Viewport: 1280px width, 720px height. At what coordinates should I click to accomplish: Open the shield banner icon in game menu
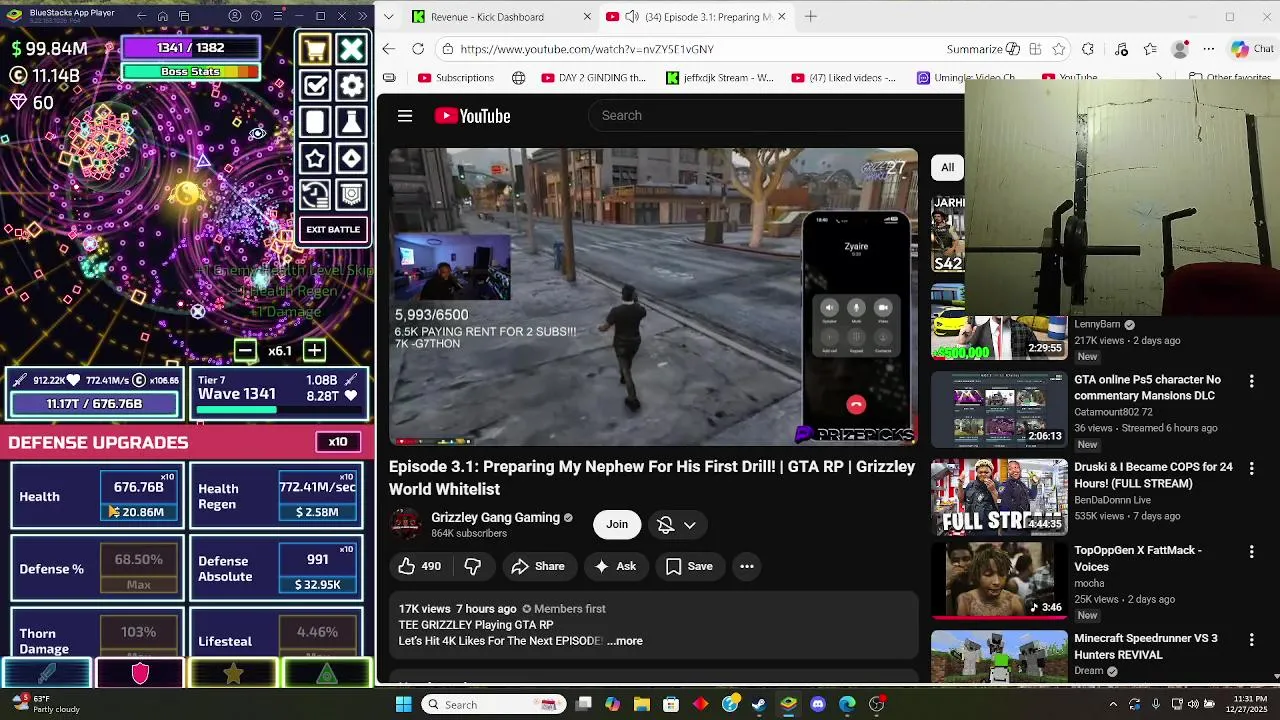(x=351, y=194)
